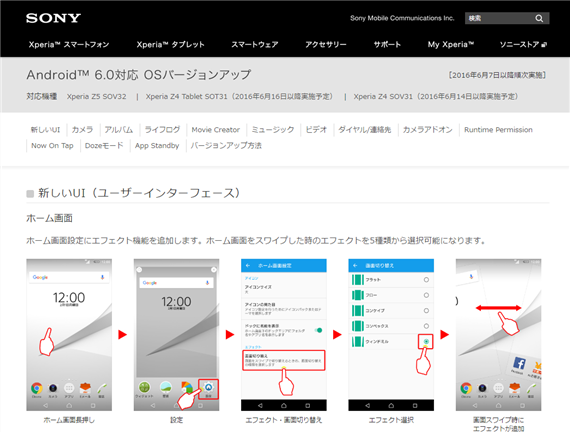Click Chrome icon in last phone screenshot
The height and width of the screenshot is (432, 570).
(466, 388)
